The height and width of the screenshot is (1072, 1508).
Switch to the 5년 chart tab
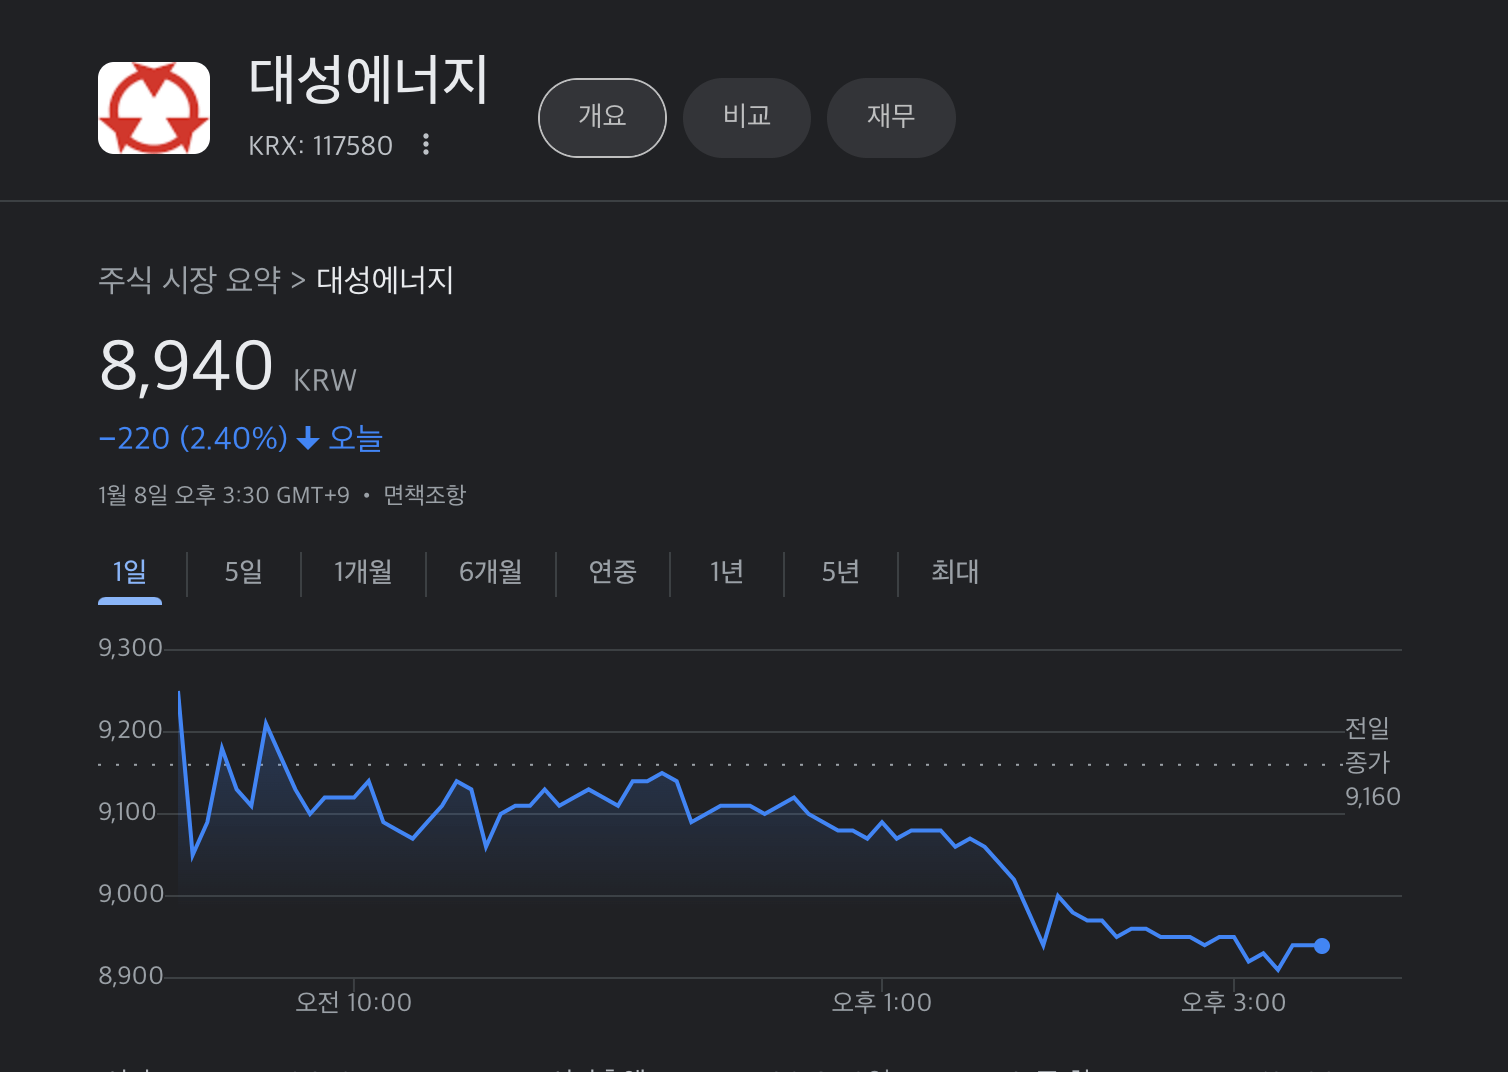841,572
